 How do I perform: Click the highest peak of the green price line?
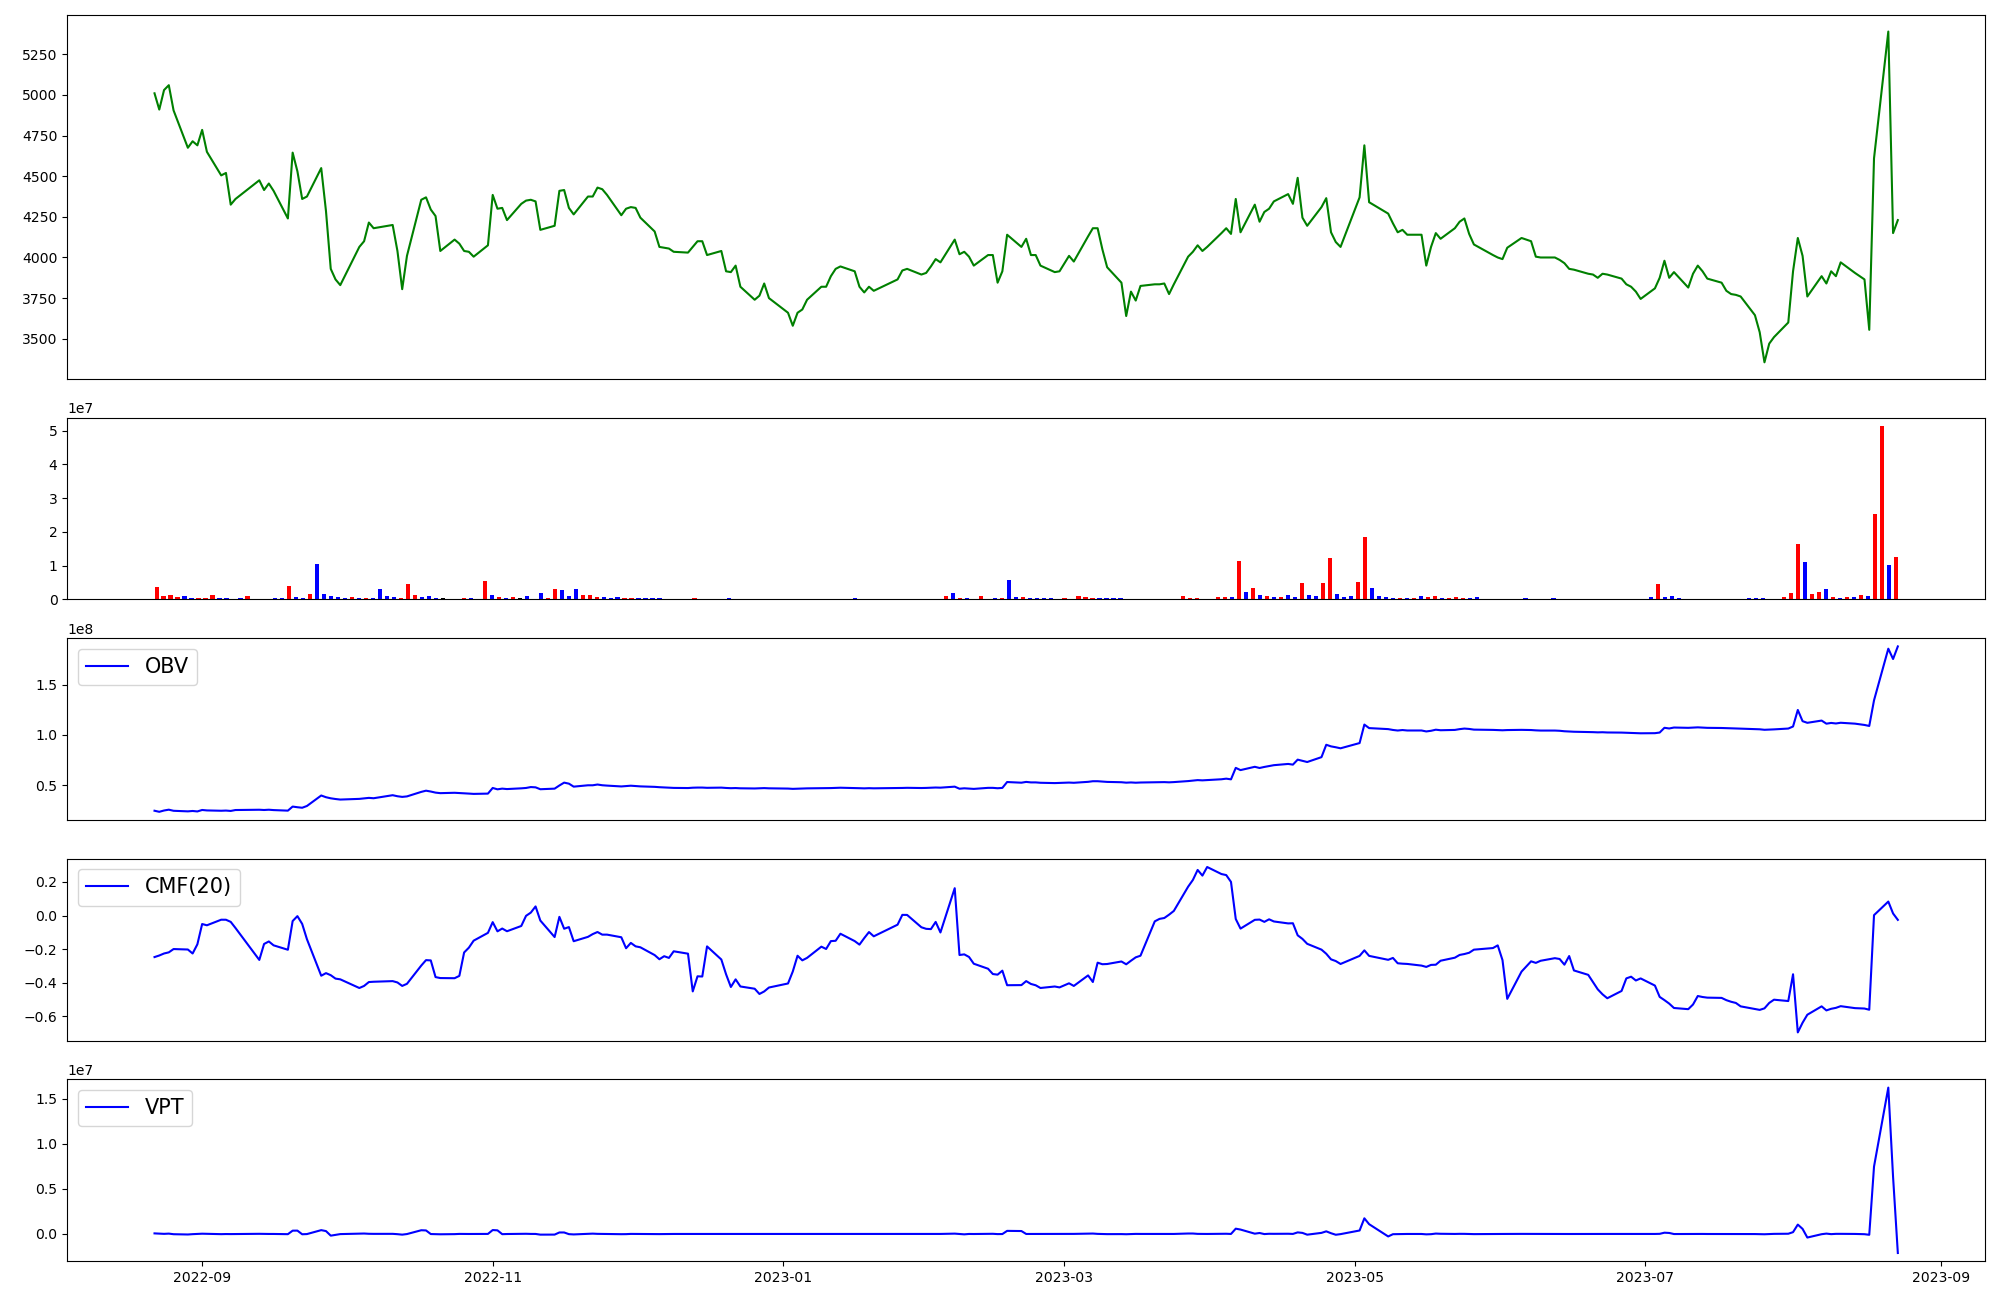[1888, 32]
